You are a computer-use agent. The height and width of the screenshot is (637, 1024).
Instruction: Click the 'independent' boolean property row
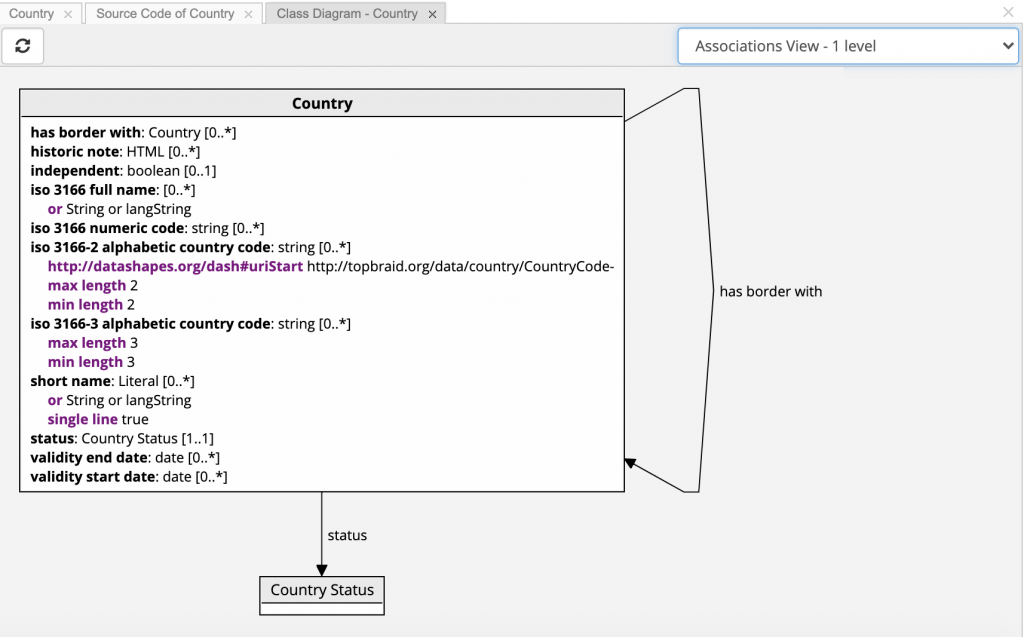tap(123, 171)
